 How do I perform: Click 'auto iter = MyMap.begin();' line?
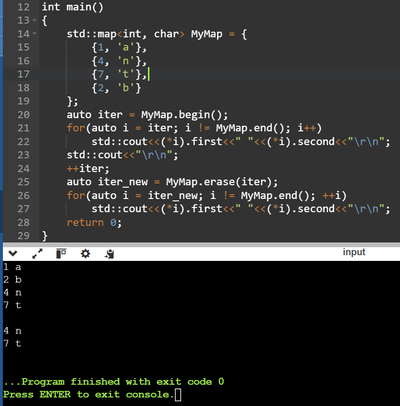click(x=147, y=115)
